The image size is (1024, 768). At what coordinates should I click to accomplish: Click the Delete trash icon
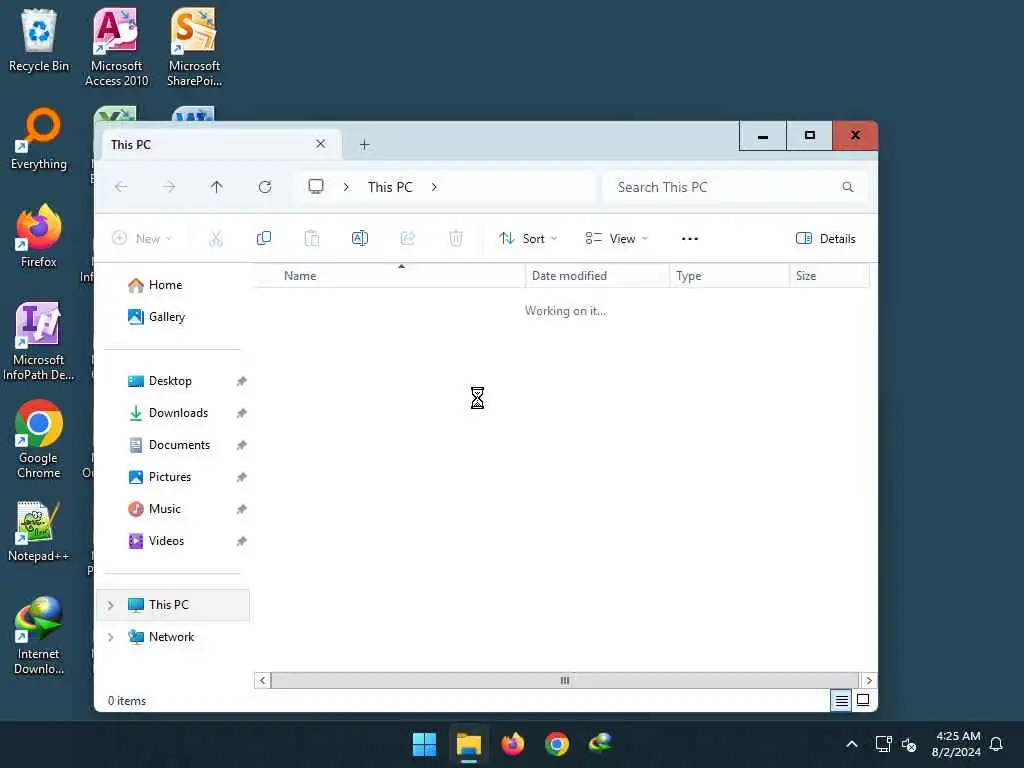pyautogui.click(x=456, y=238)
